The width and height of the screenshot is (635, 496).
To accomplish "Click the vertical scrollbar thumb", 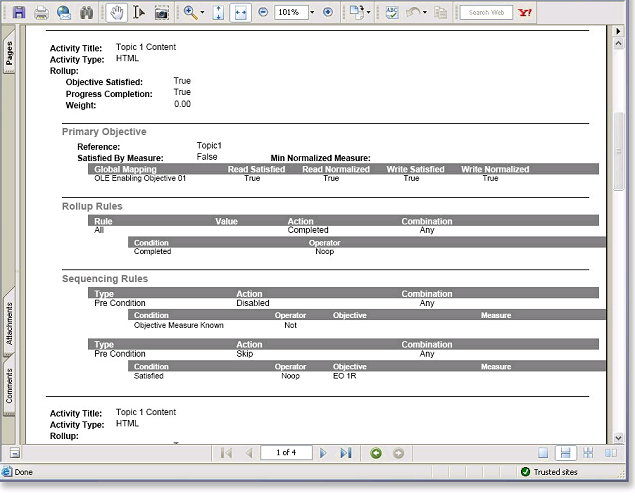I will 618,151.
